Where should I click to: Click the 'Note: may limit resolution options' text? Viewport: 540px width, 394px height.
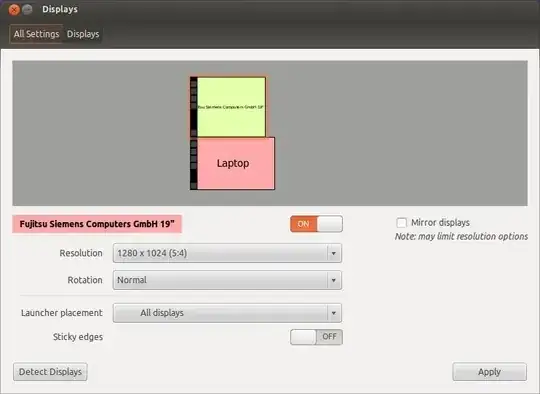(461, 237)
